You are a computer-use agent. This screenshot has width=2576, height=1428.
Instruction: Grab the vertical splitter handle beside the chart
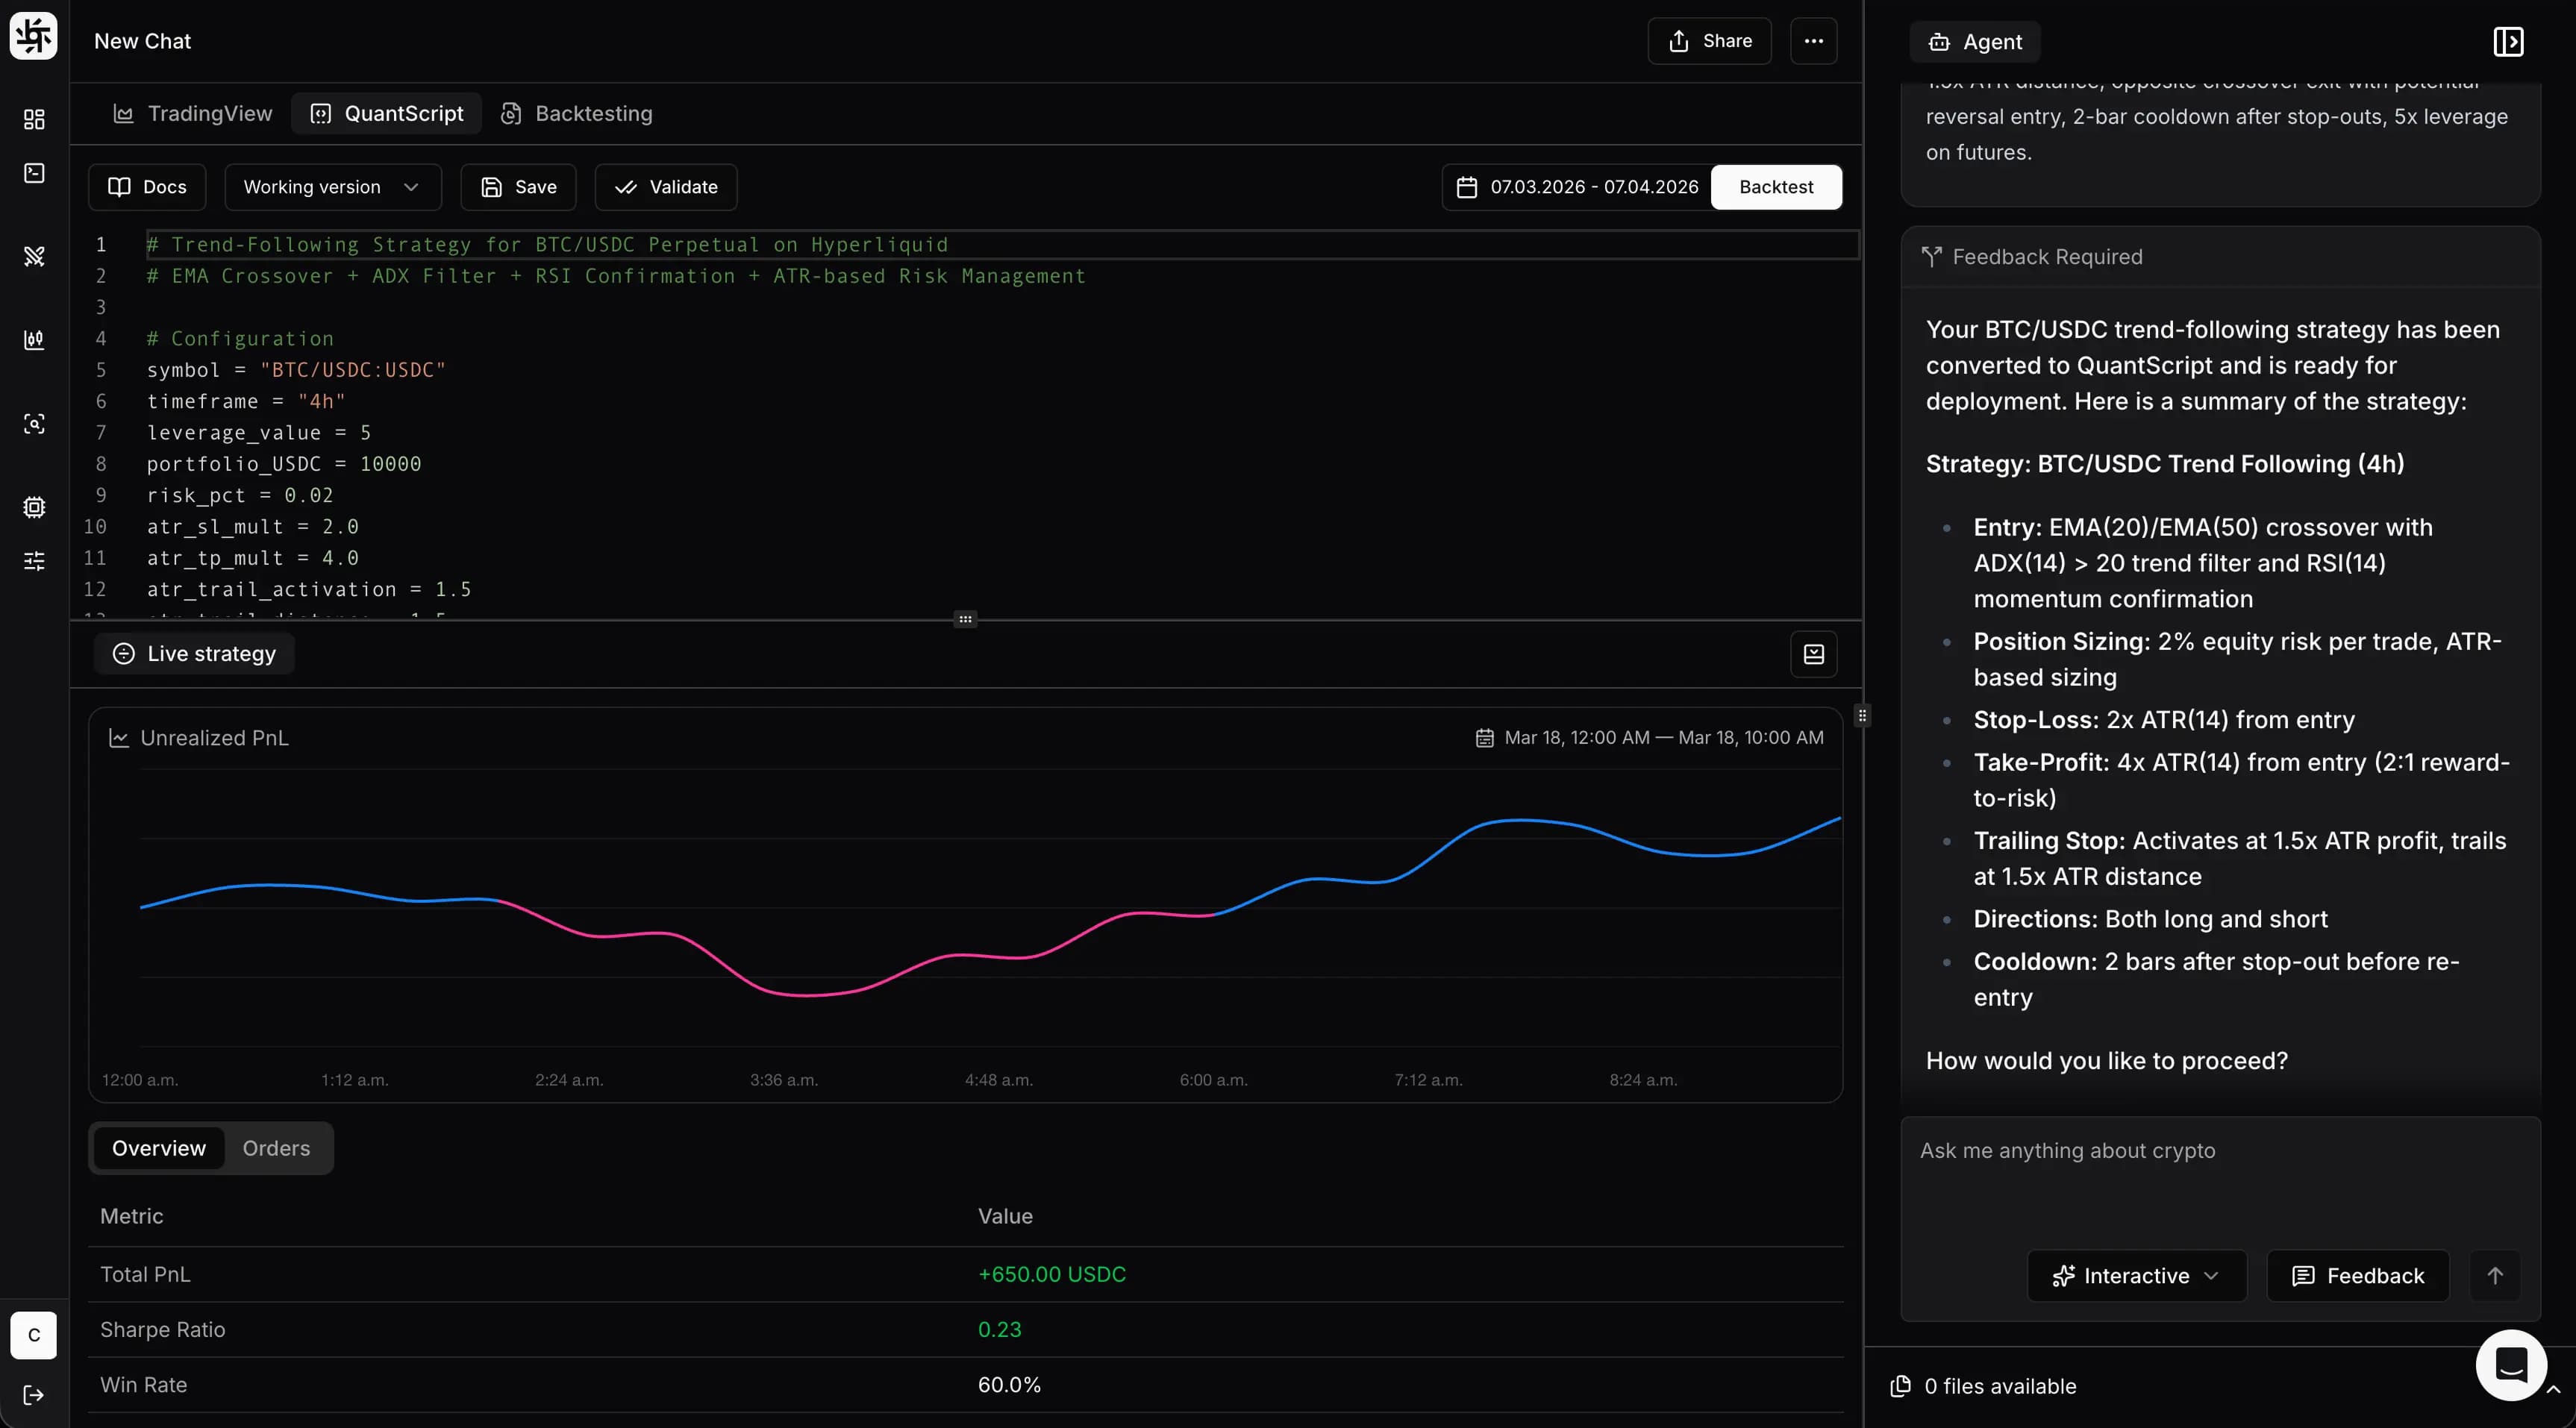point(1862,716)
